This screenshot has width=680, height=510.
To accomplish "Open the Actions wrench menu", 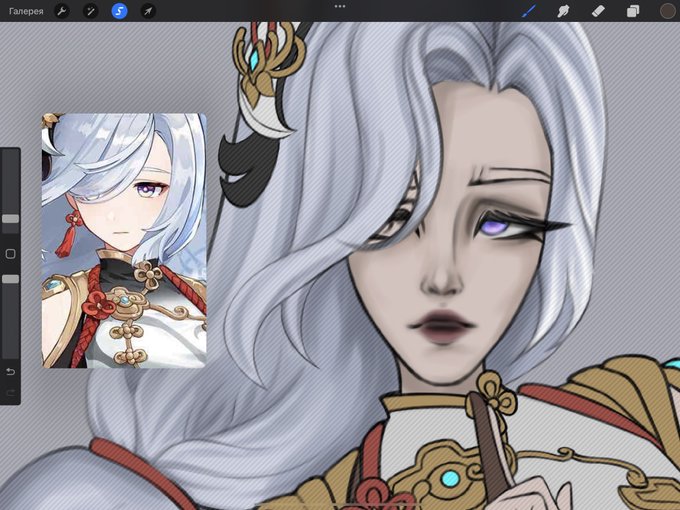I will pyautogui.click(x=62, y=11).
